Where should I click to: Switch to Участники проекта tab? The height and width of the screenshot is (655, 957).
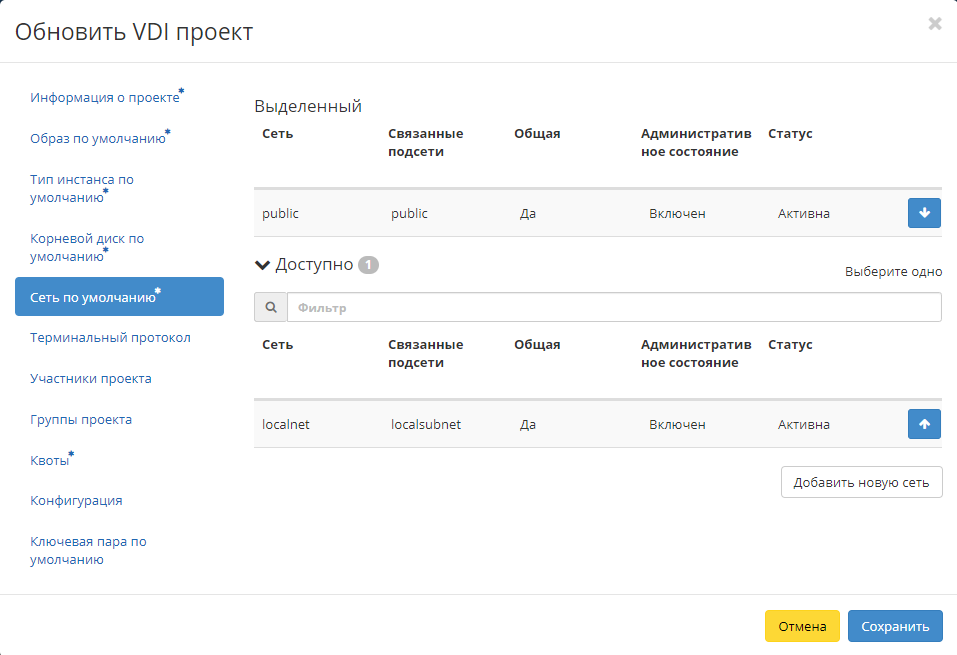point(91,379)
